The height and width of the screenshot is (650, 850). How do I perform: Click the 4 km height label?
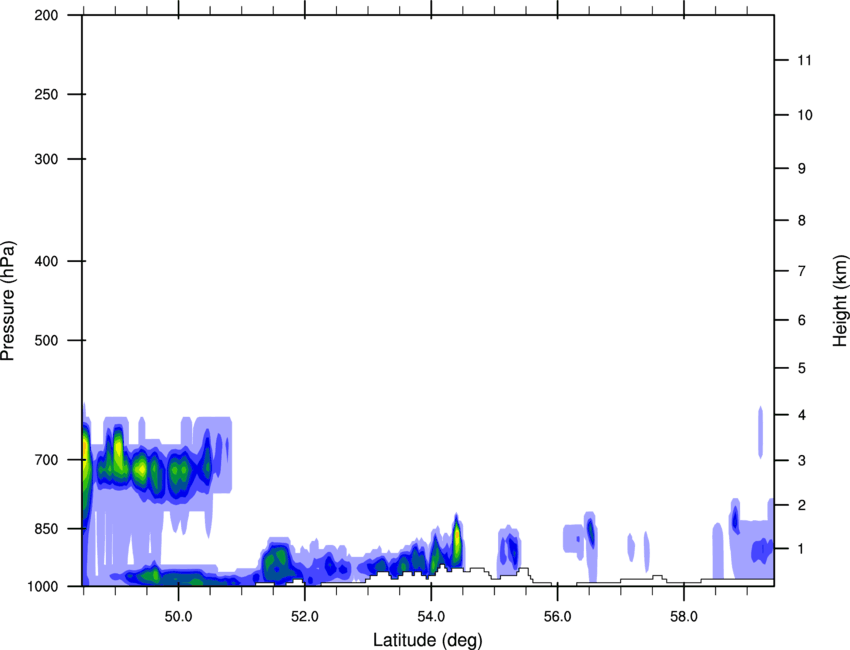[802, 415]
